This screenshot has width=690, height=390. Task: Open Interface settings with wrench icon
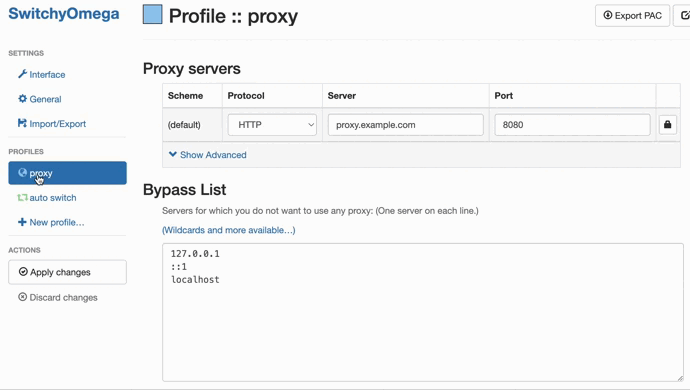[x=42, y=74]
